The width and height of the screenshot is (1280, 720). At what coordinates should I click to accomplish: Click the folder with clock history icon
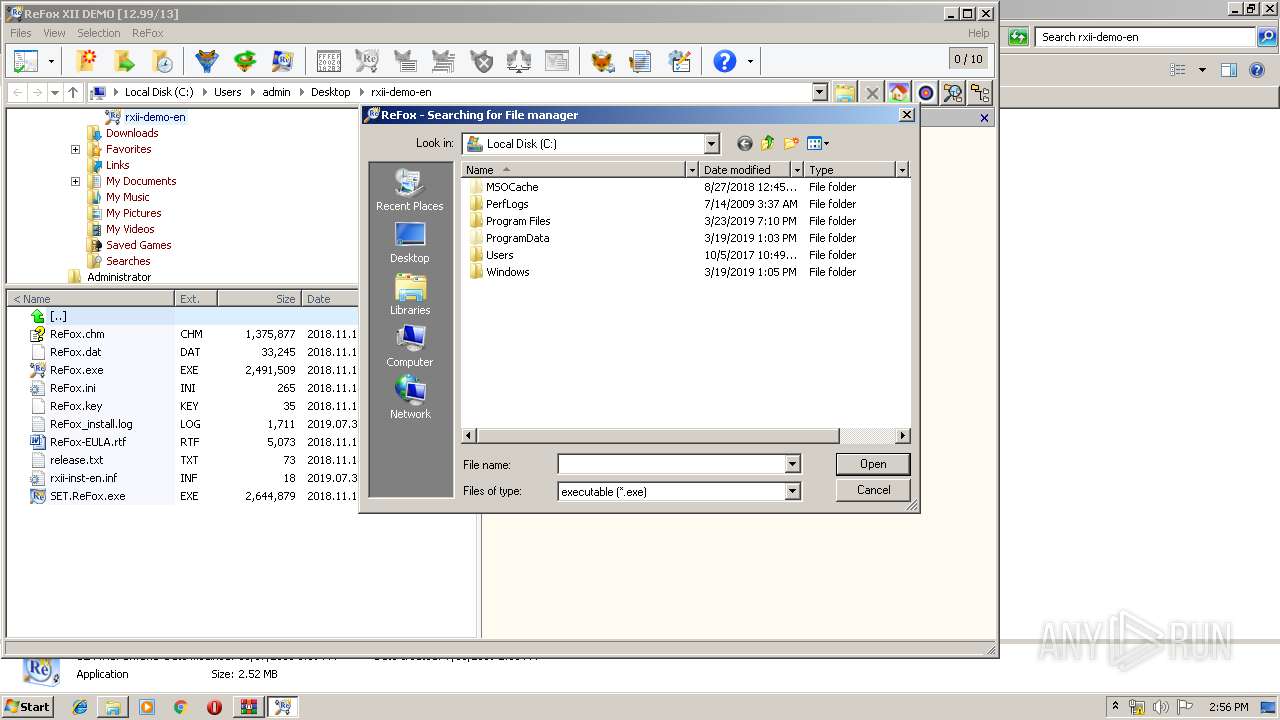point(162,61)
